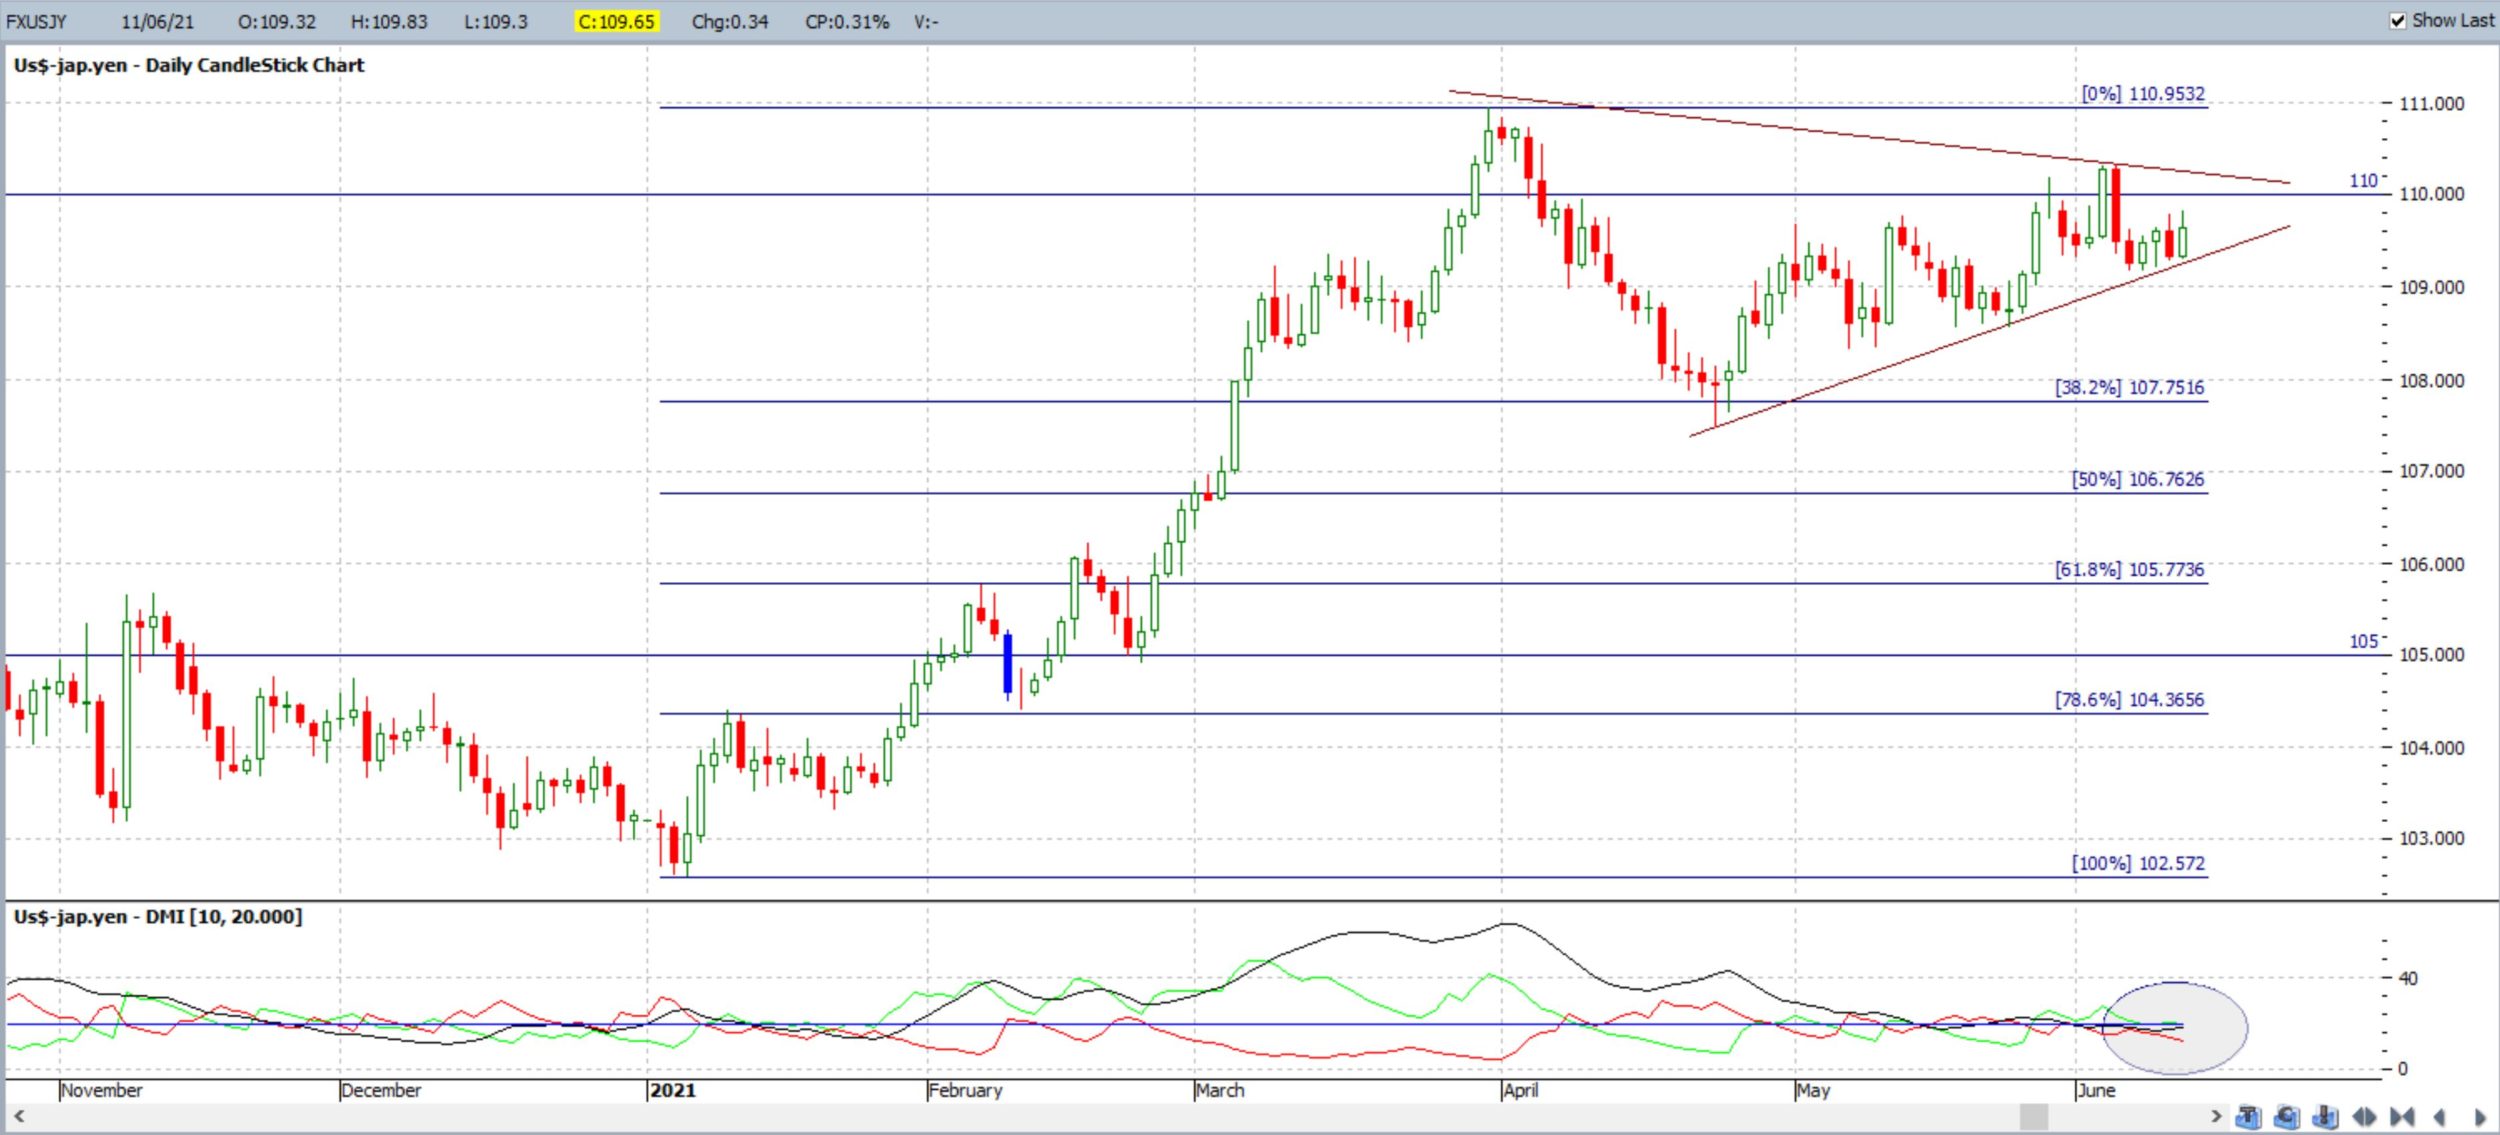Screen dimensions: 2500x1135
Task: Click the November time axis label
Action: coord(101,1091)
